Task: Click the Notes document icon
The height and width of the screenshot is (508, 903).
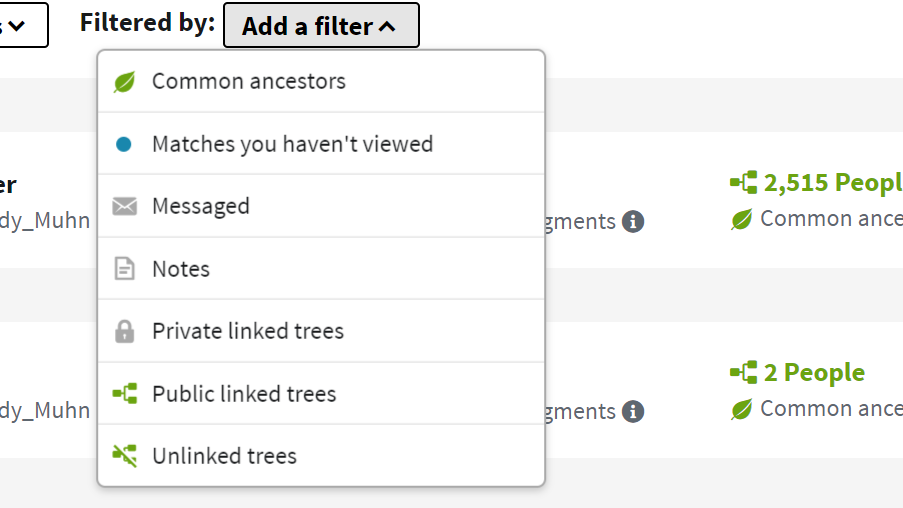Action: tap(124, 269)
